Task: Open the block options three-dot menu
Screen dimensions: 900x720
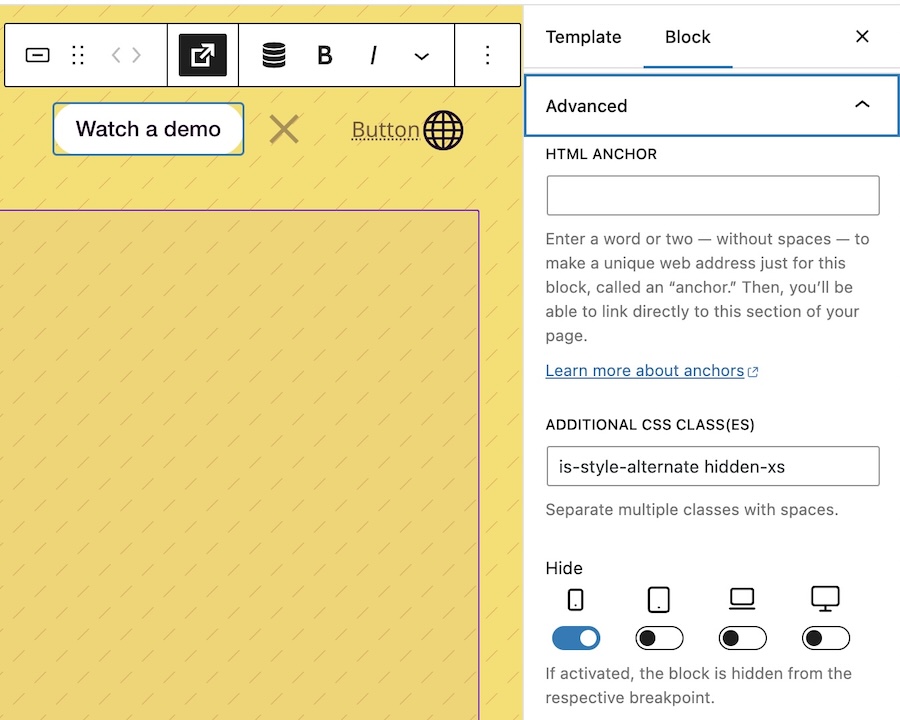Action: coord(487,55)
